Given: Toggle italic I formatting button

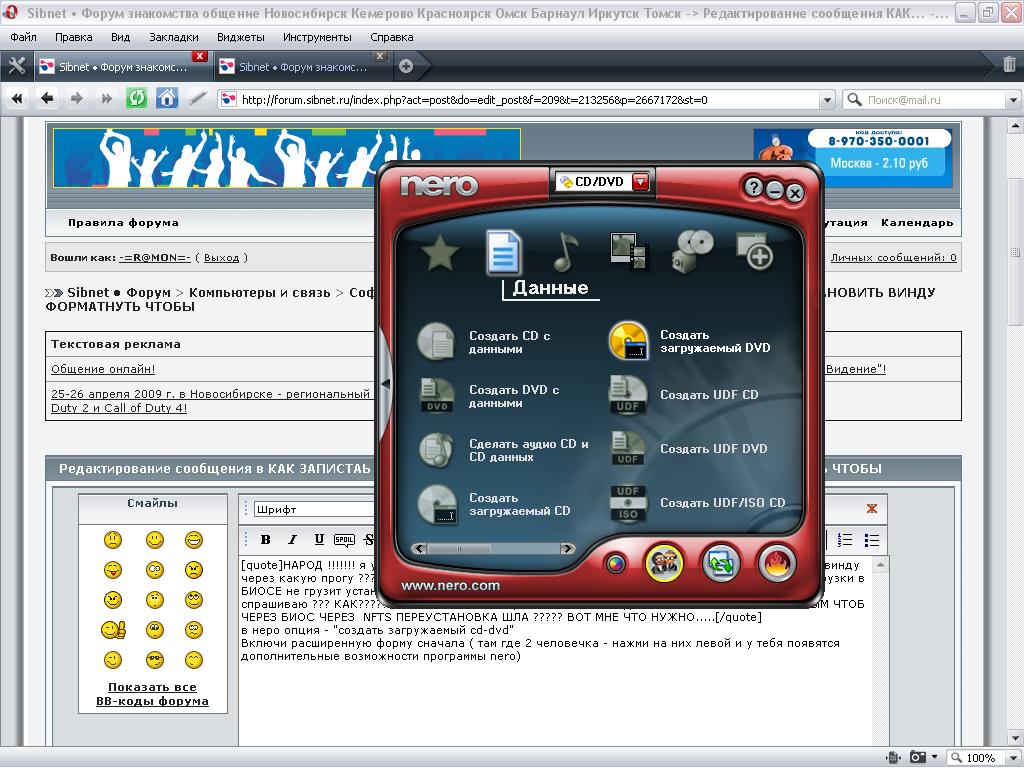Looking at the screenshot, I should 292,539.
